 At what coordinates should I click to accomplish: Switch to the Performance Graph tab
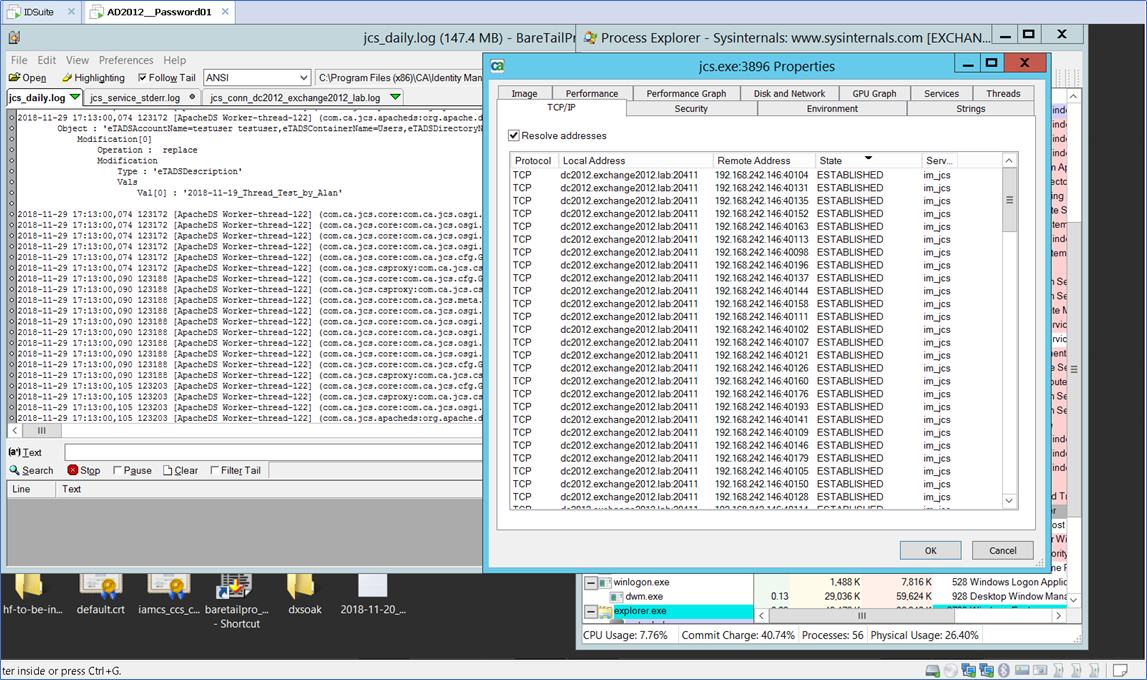(686, 94)
